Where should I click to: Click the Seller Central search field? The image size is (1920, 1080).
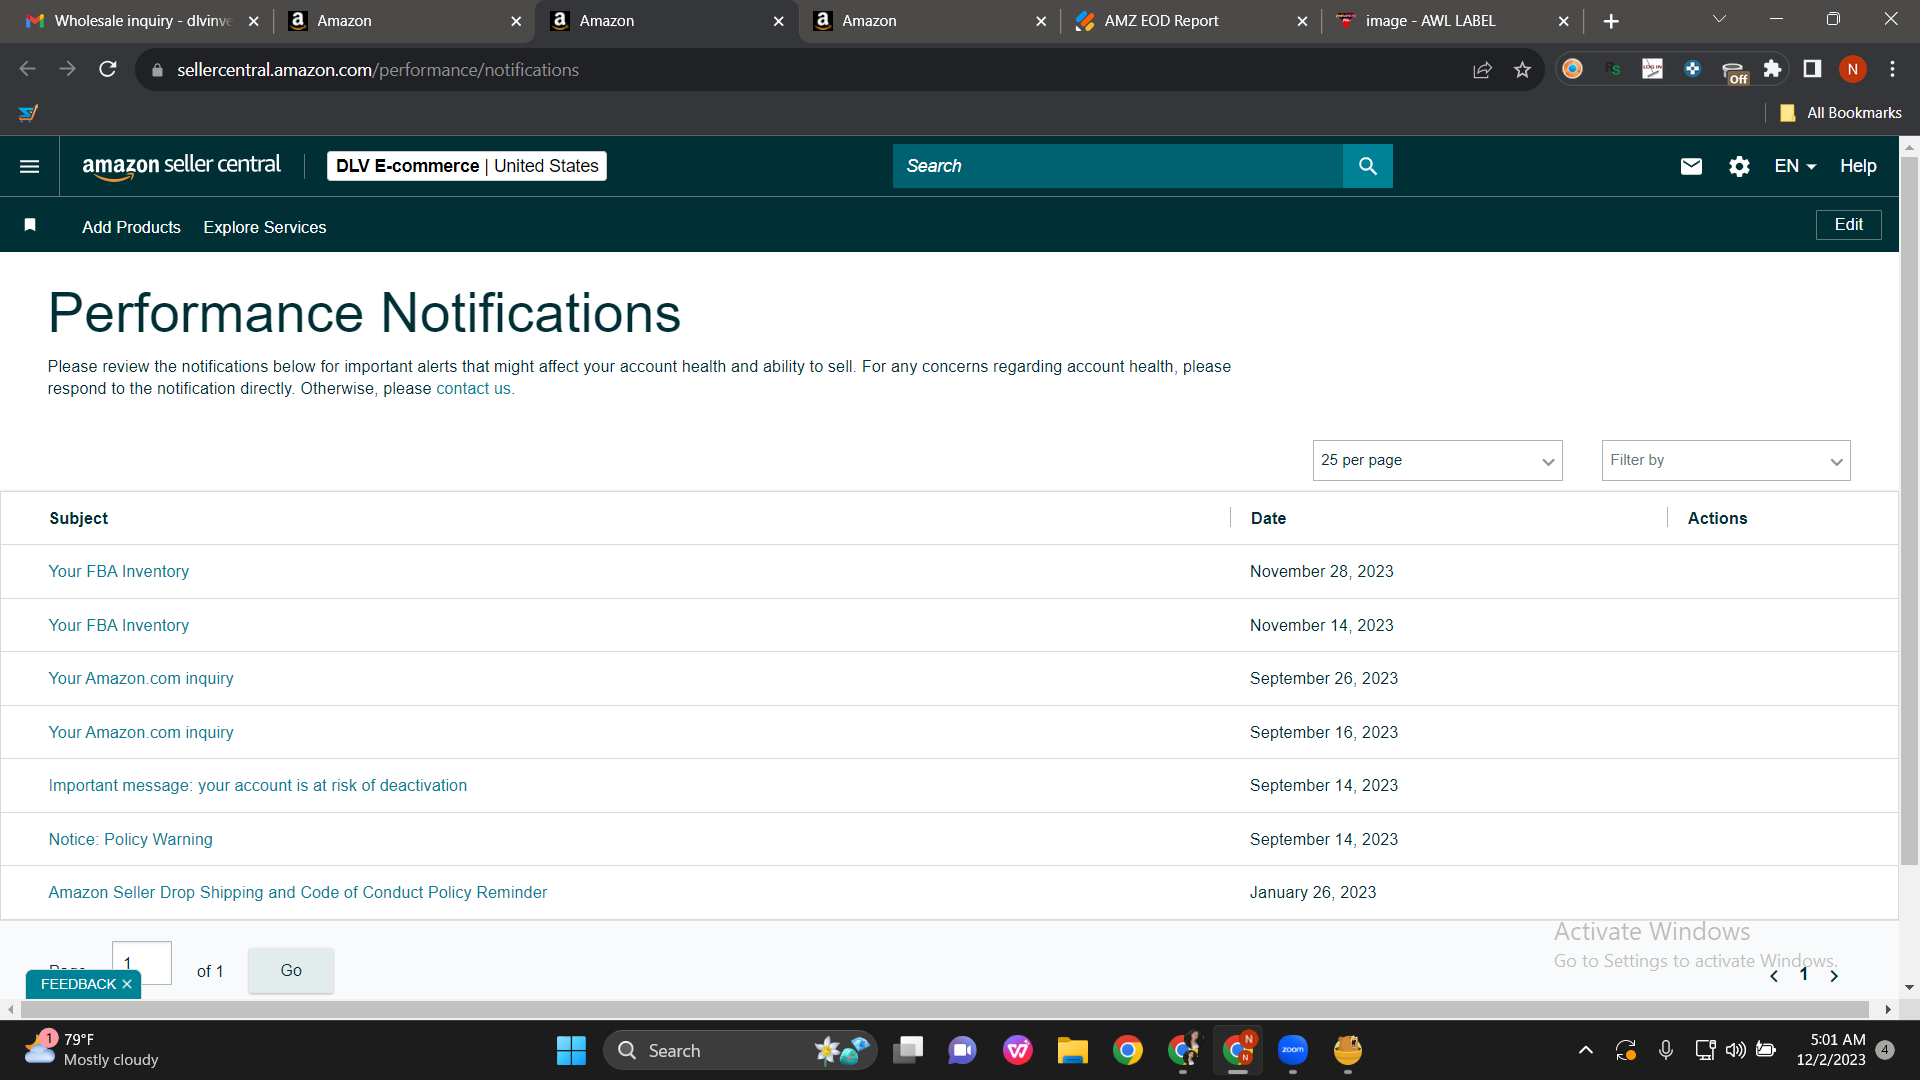pyautogui.click(x=1118, y=166)
